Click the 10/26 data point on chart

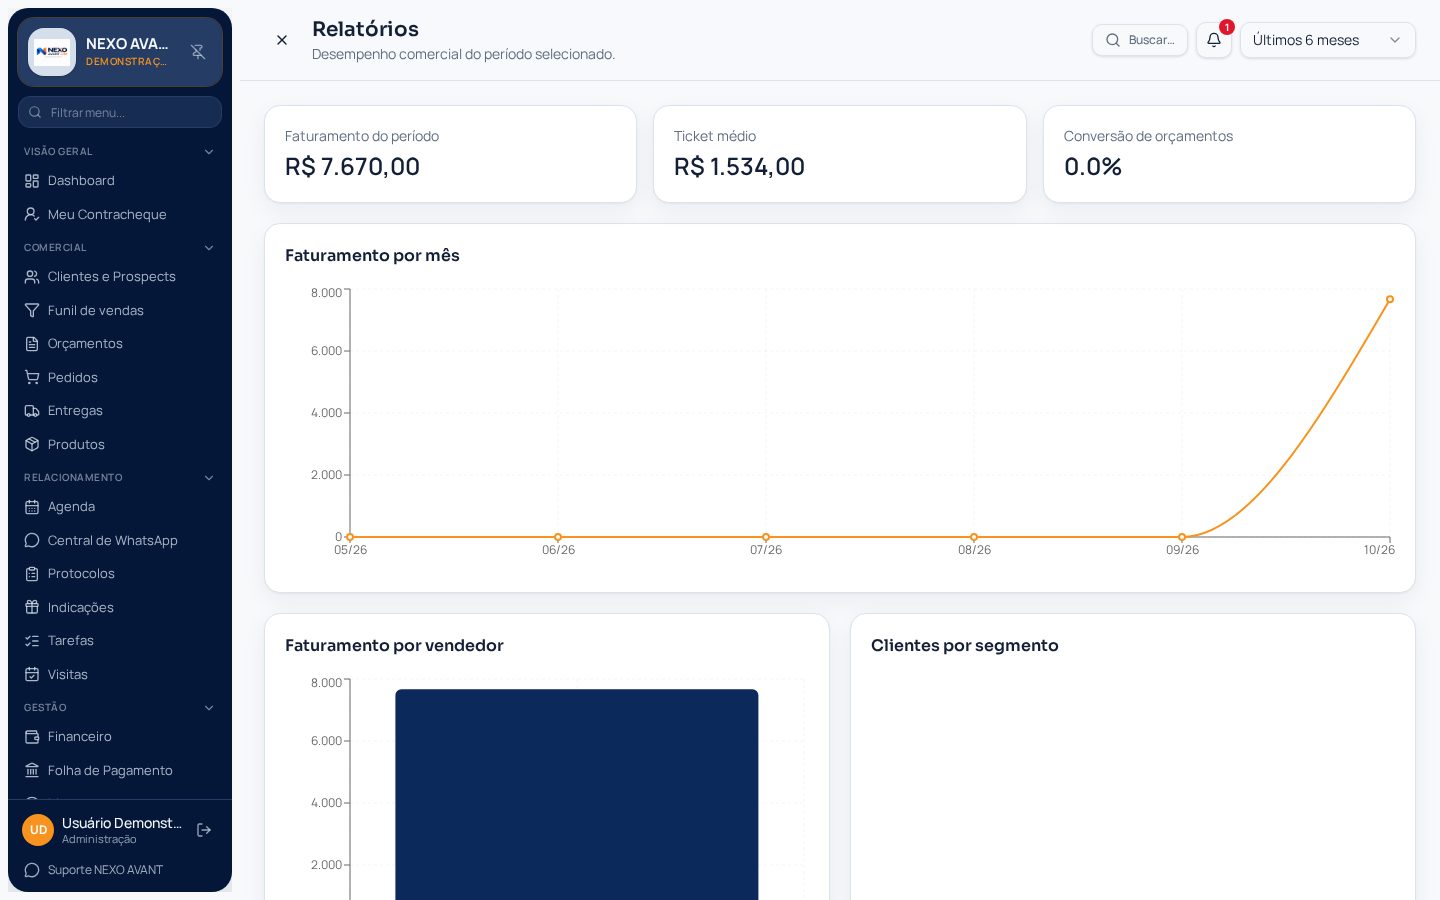pyautogui.click(x=1390, y=299)
